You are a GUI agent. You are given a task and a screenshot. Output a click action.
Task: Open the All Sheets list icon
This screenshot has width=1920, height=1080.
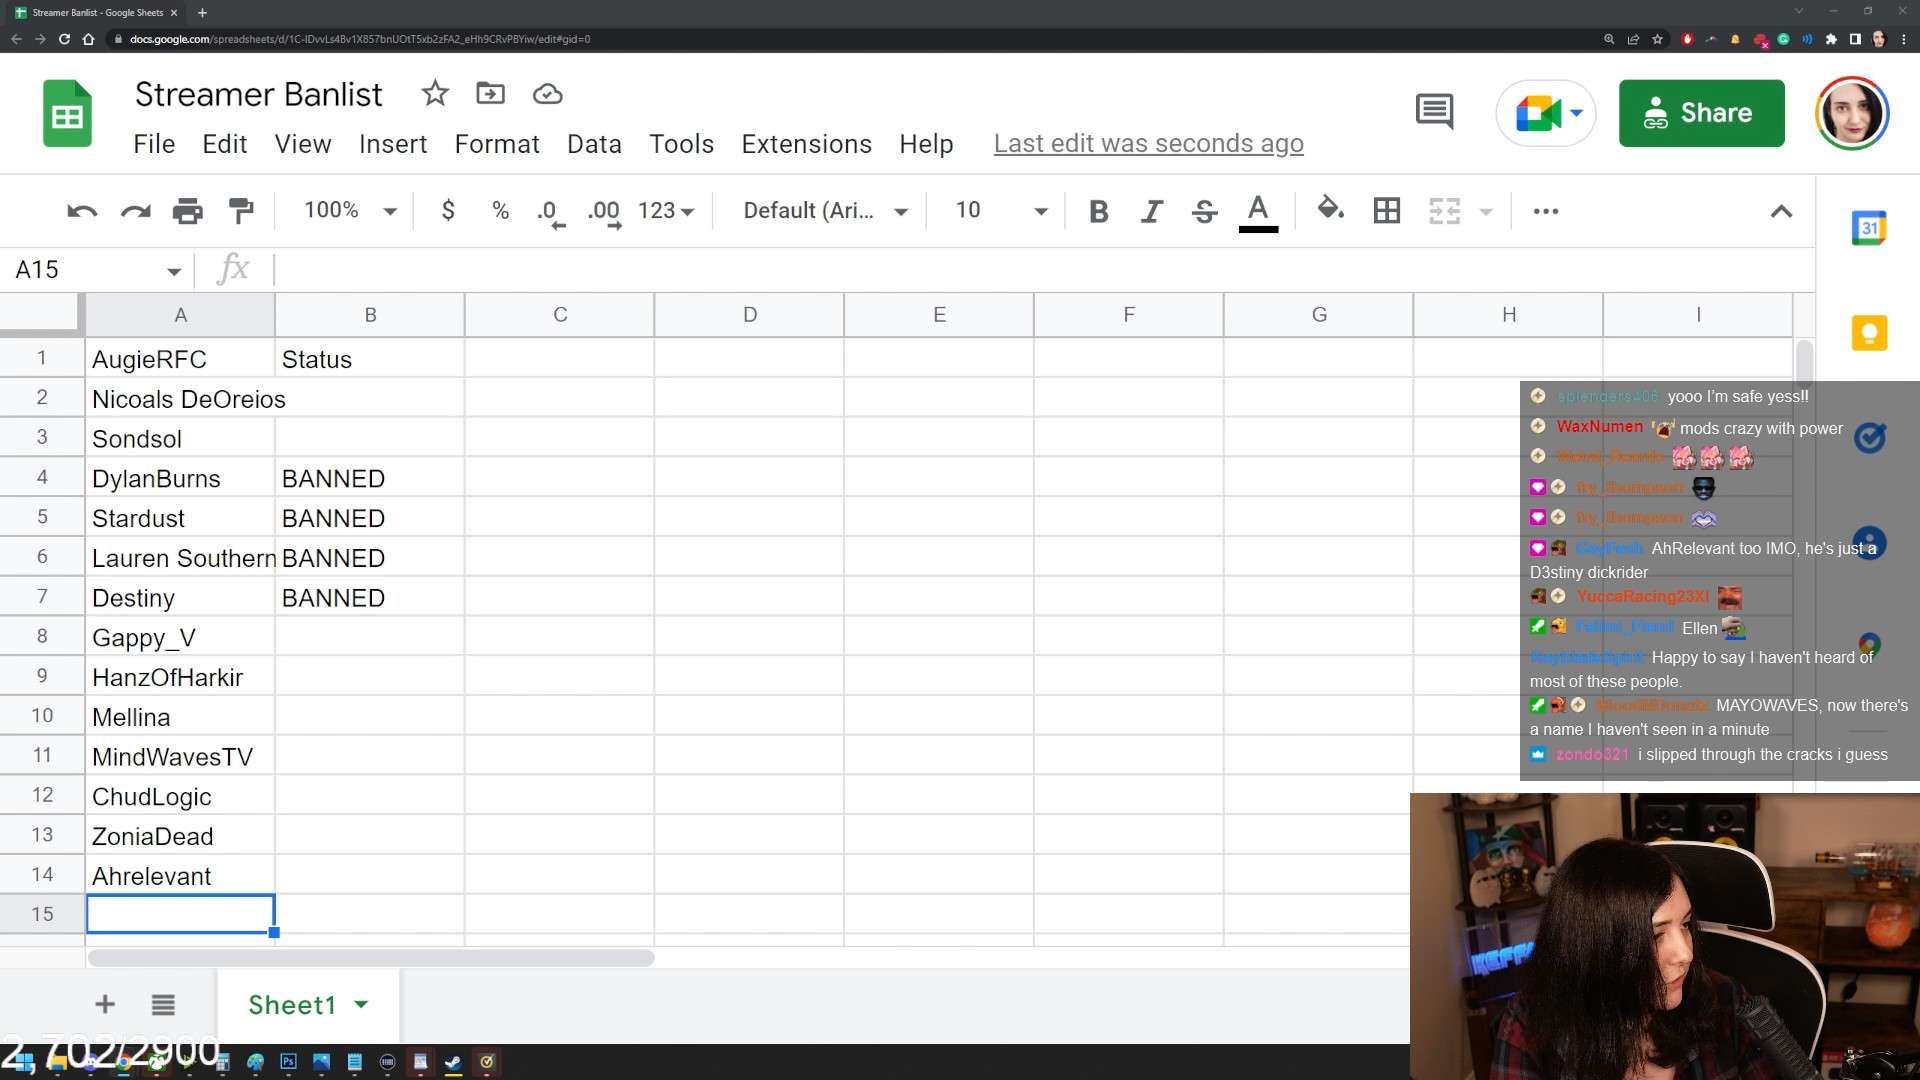pos(163,1004)
